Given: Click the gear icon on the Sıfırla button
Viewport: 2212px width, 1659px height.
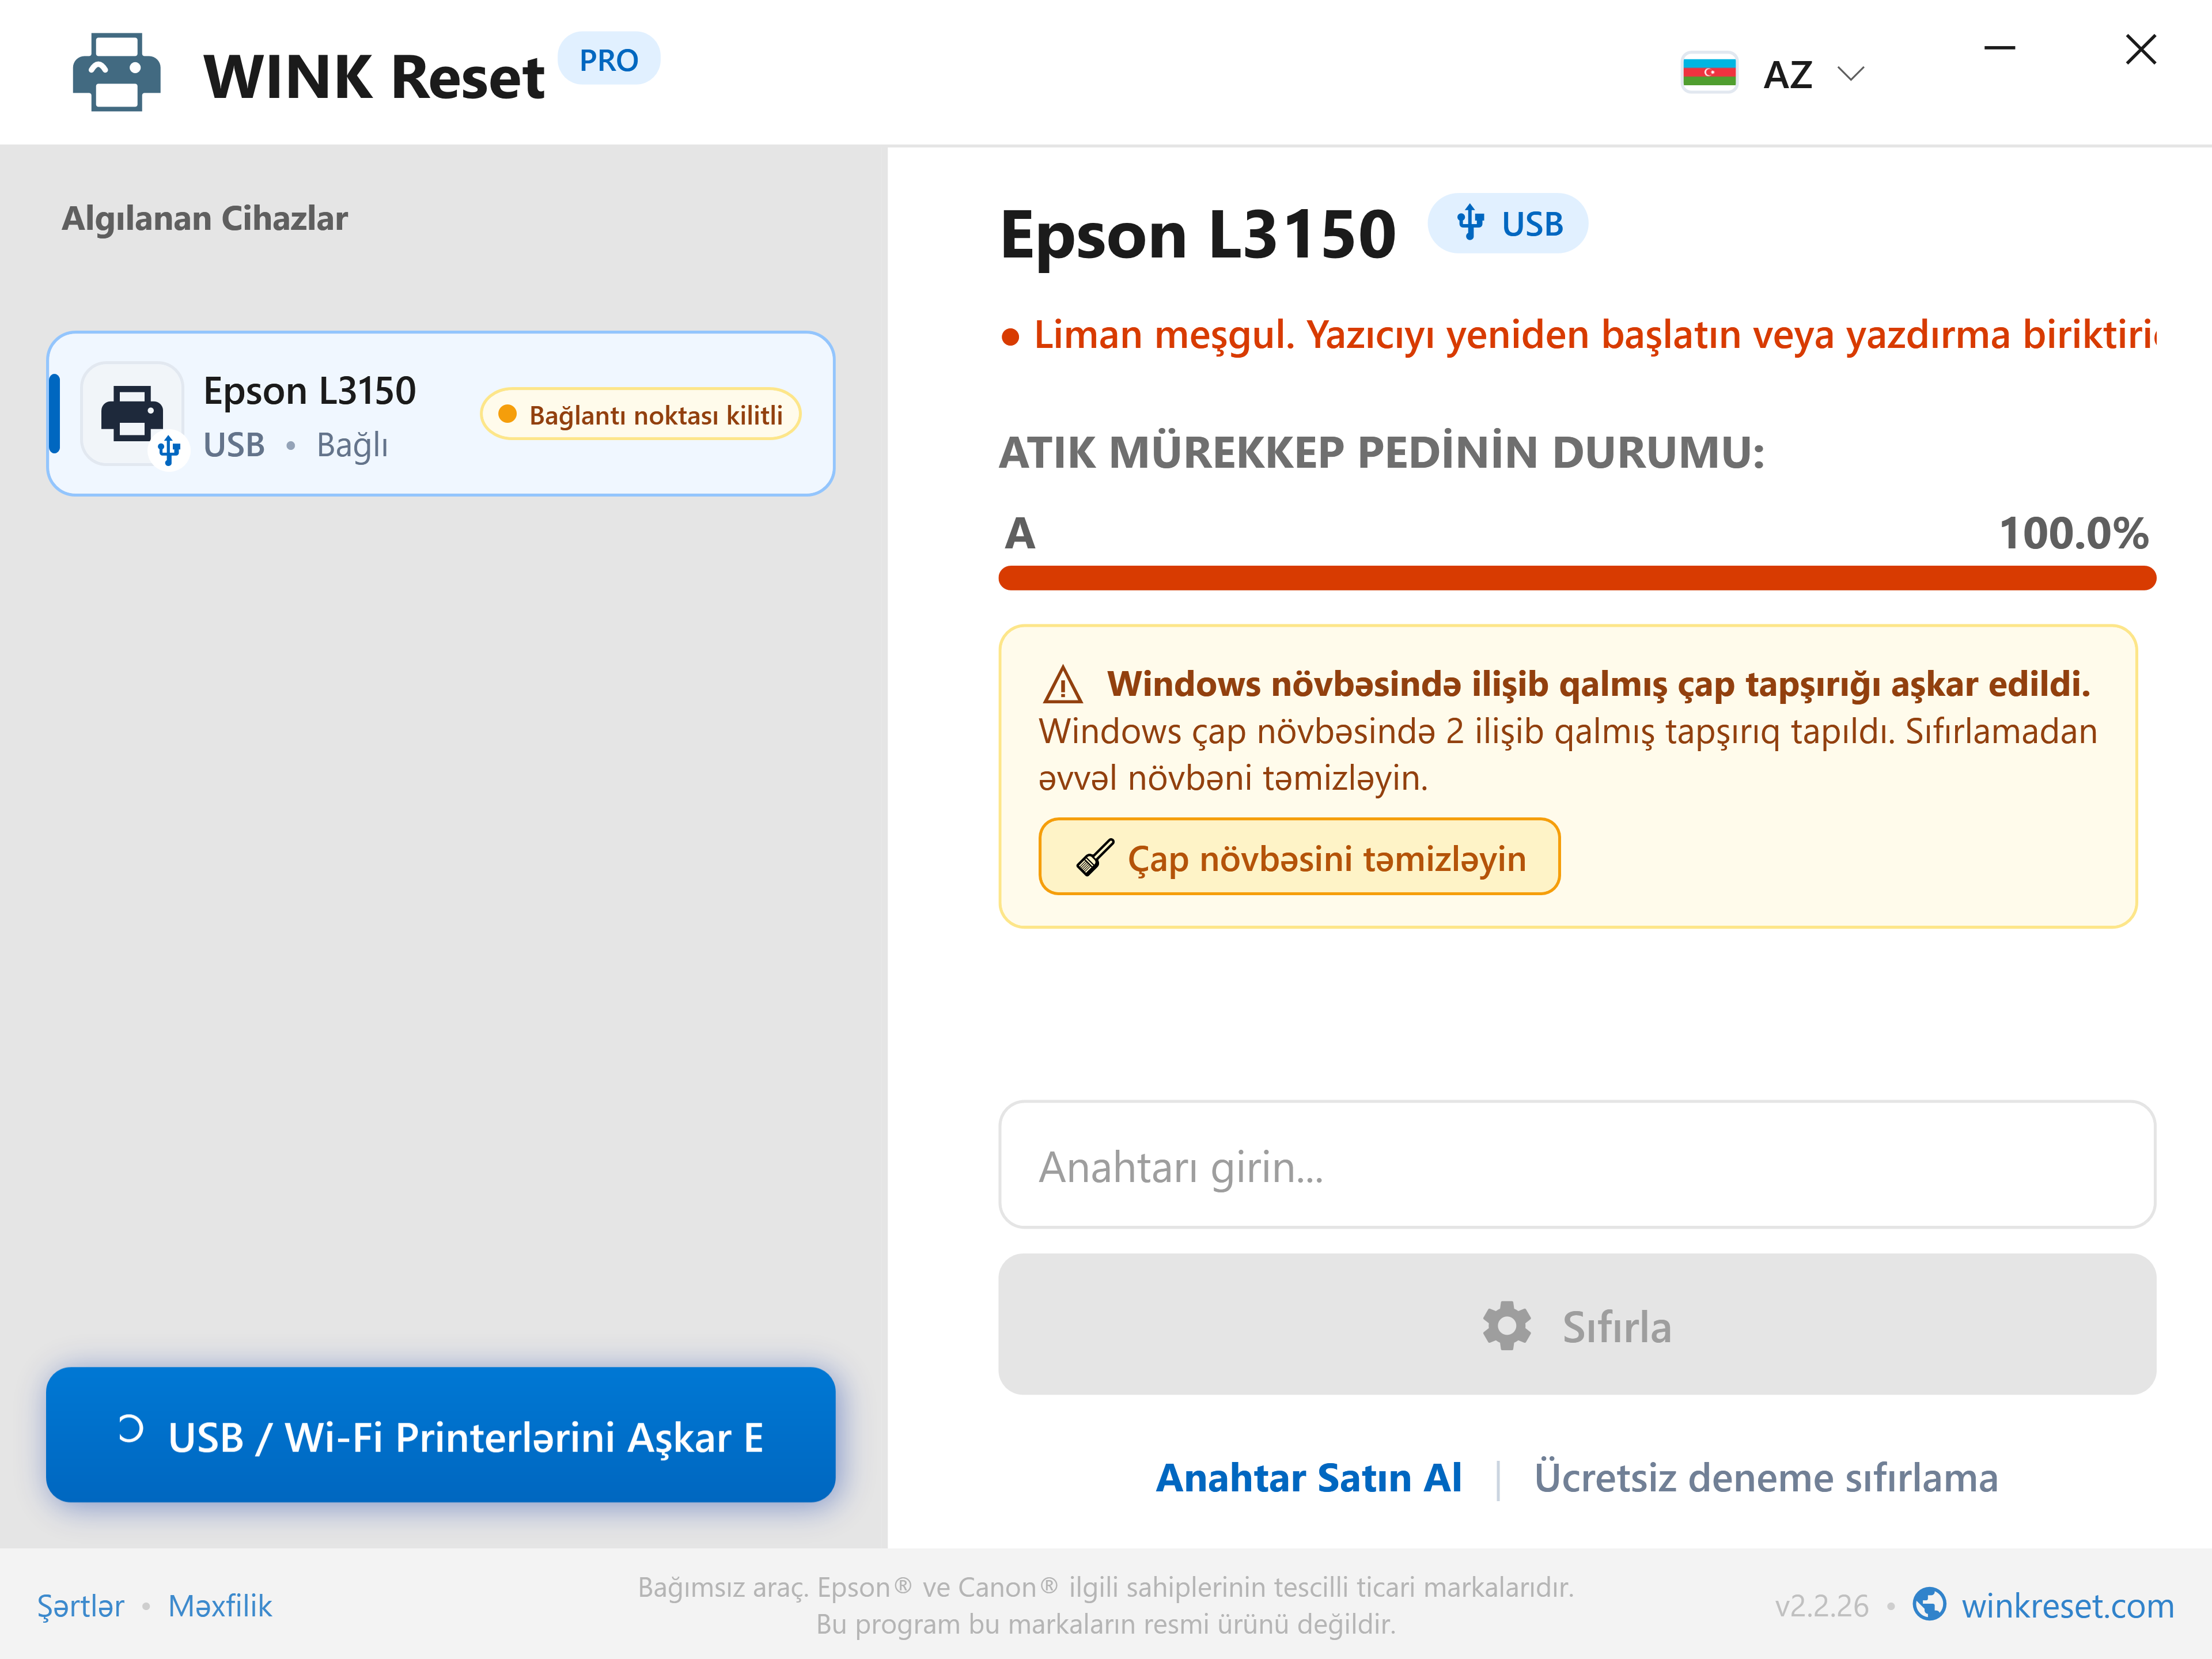Looking at the screenshot, I should click(x=1506, y=1326).
